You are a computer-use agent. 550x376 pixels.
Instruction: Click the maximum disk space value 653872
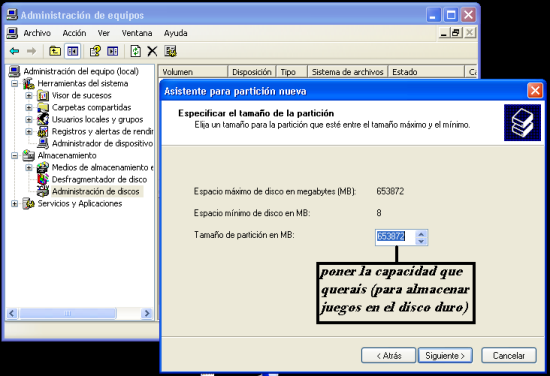click(x=390, y=191)
